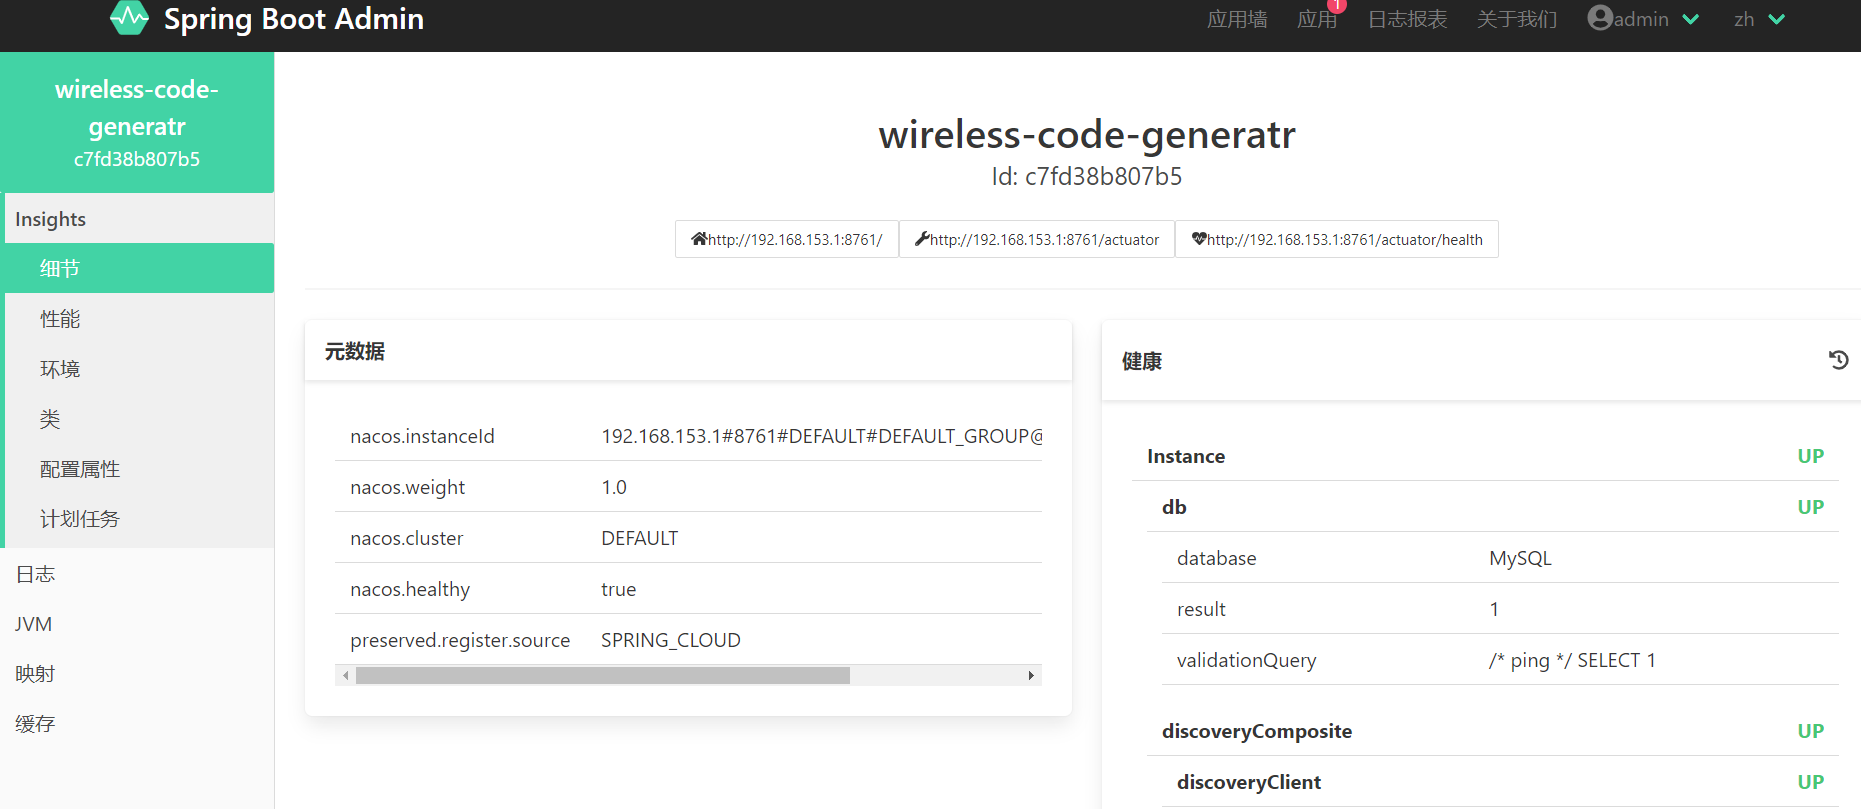Open 配置属性 in the sidebar
This screenshot has height=809, width=1861.
[x=139, y=469]
